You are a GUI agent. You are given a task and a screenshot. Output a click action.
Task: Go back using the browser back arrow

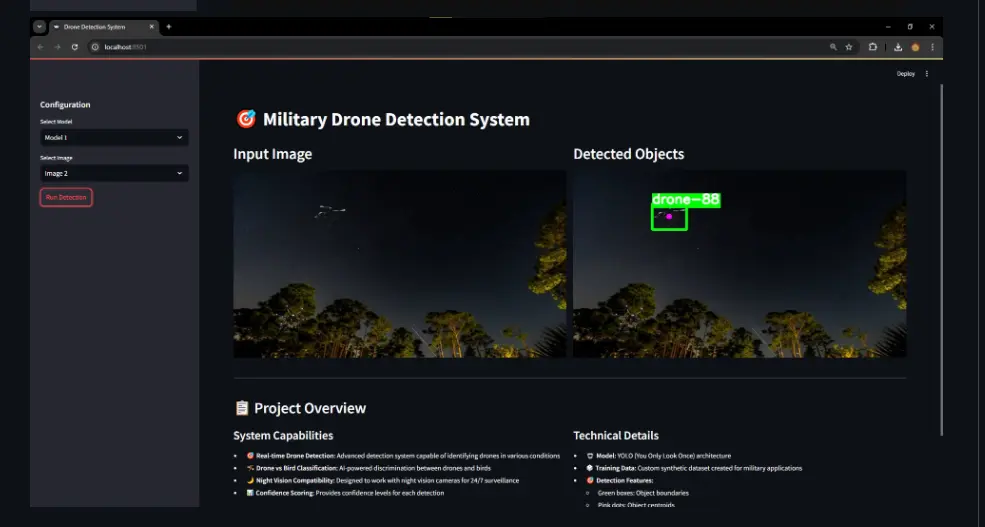41,47
